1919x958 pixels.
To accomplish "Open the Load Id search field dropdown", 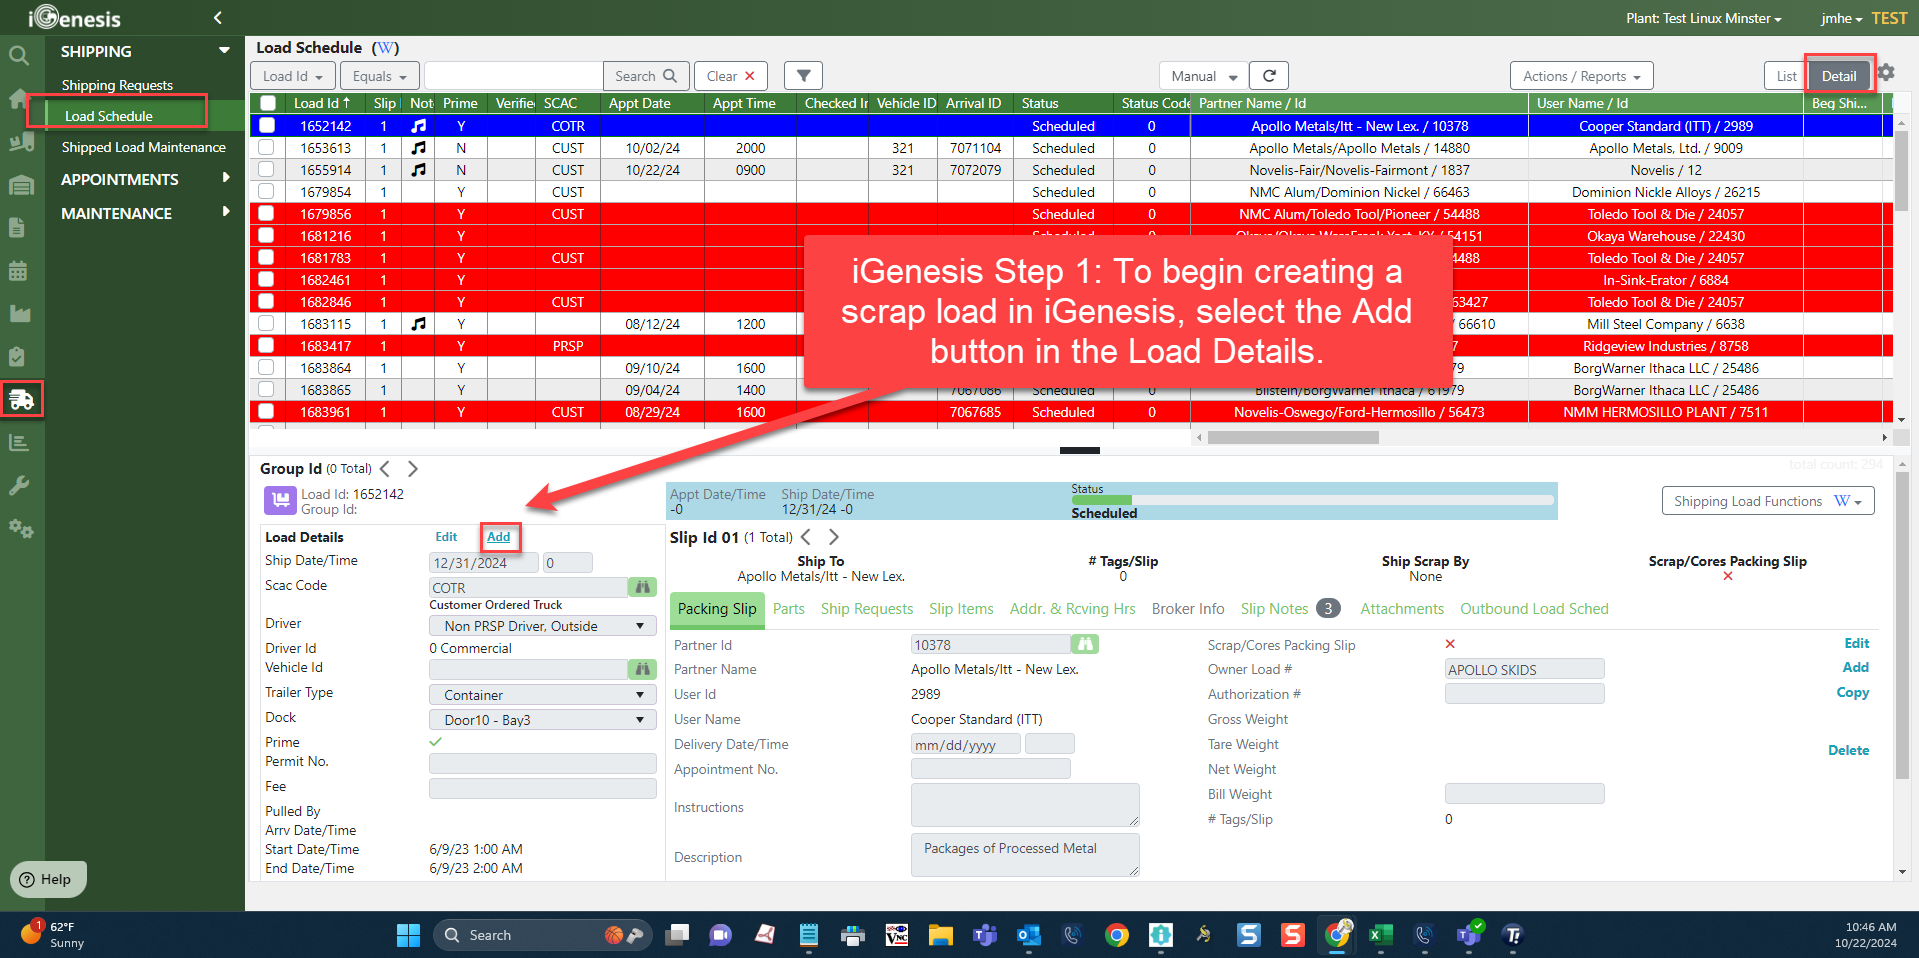I will [x=293, y=76].
